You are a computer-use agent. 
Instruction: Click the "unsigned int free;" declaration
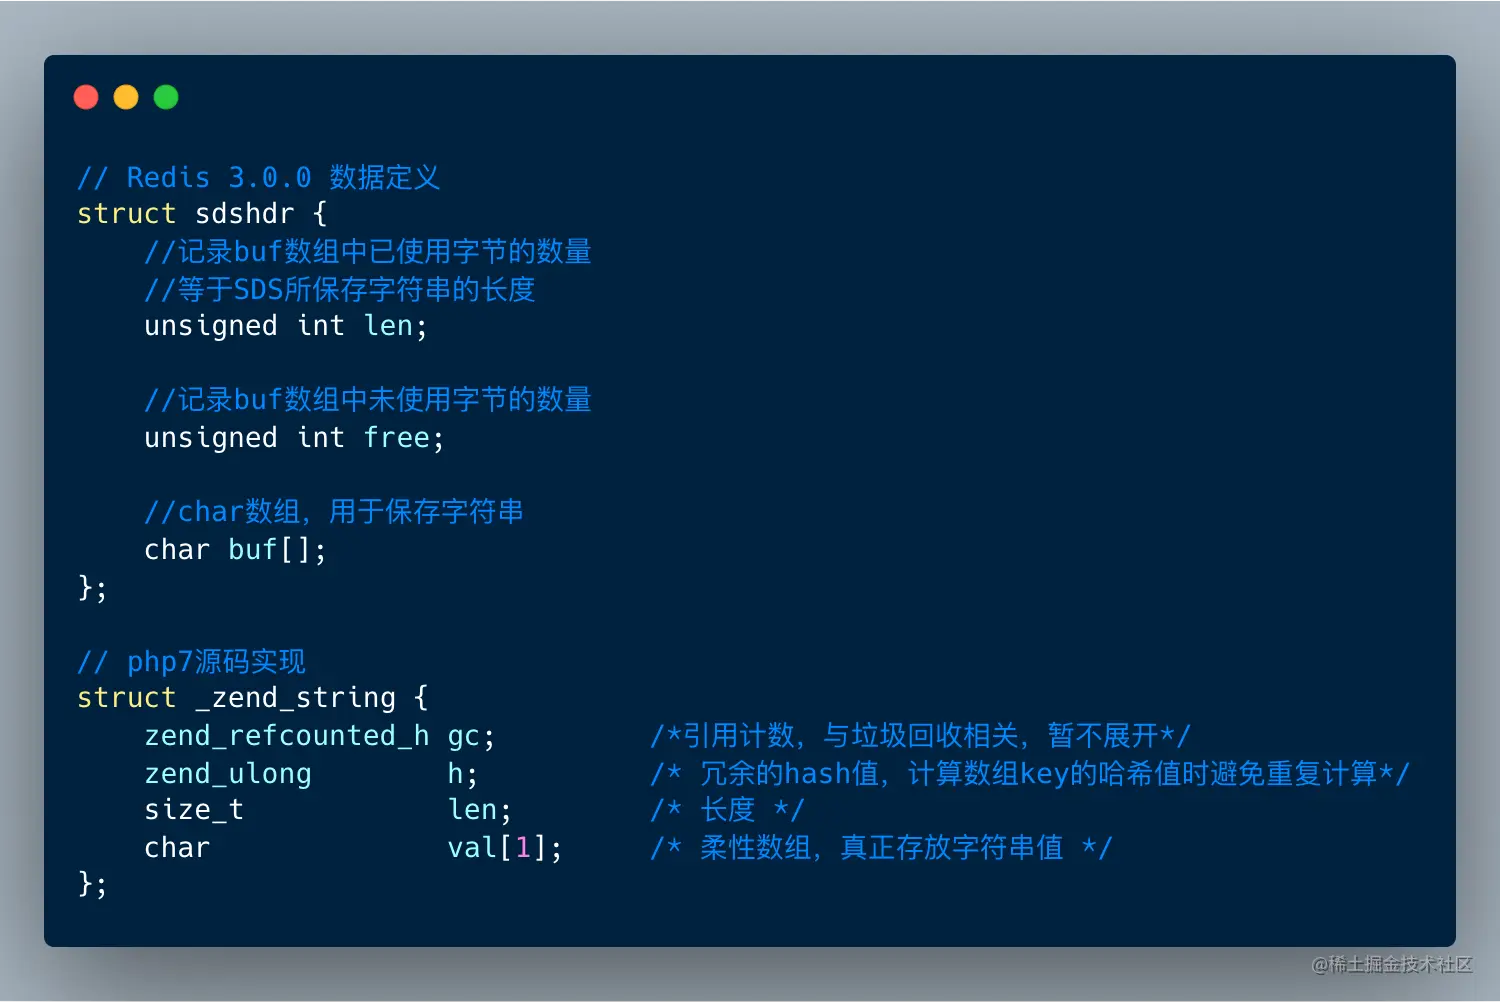[x=294, y=438]
